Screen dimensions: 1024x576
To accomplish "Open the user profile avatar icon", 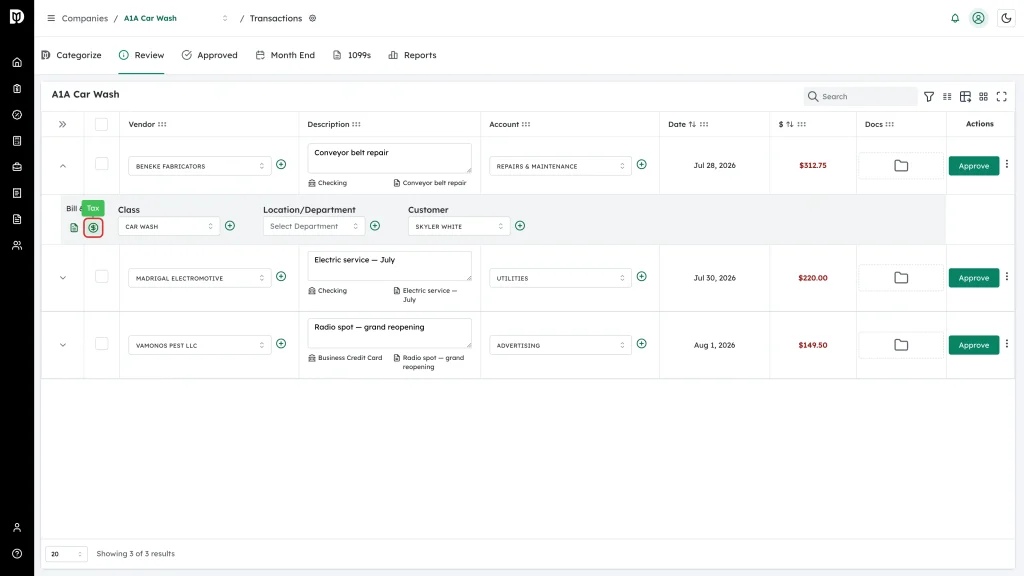I will (978, 18).
